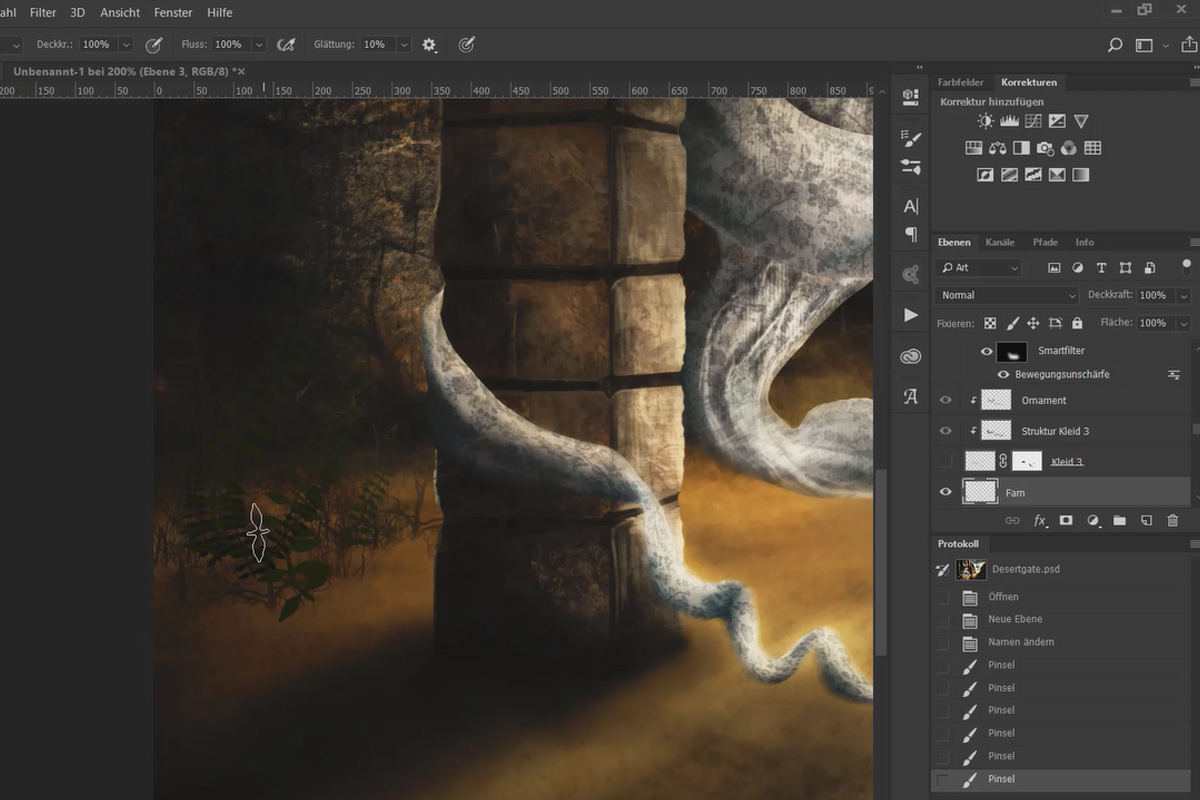Click the Deckkraft 100% value field
The image size is (1200, 800).
pyautogui.click(x=1154, y=295)
